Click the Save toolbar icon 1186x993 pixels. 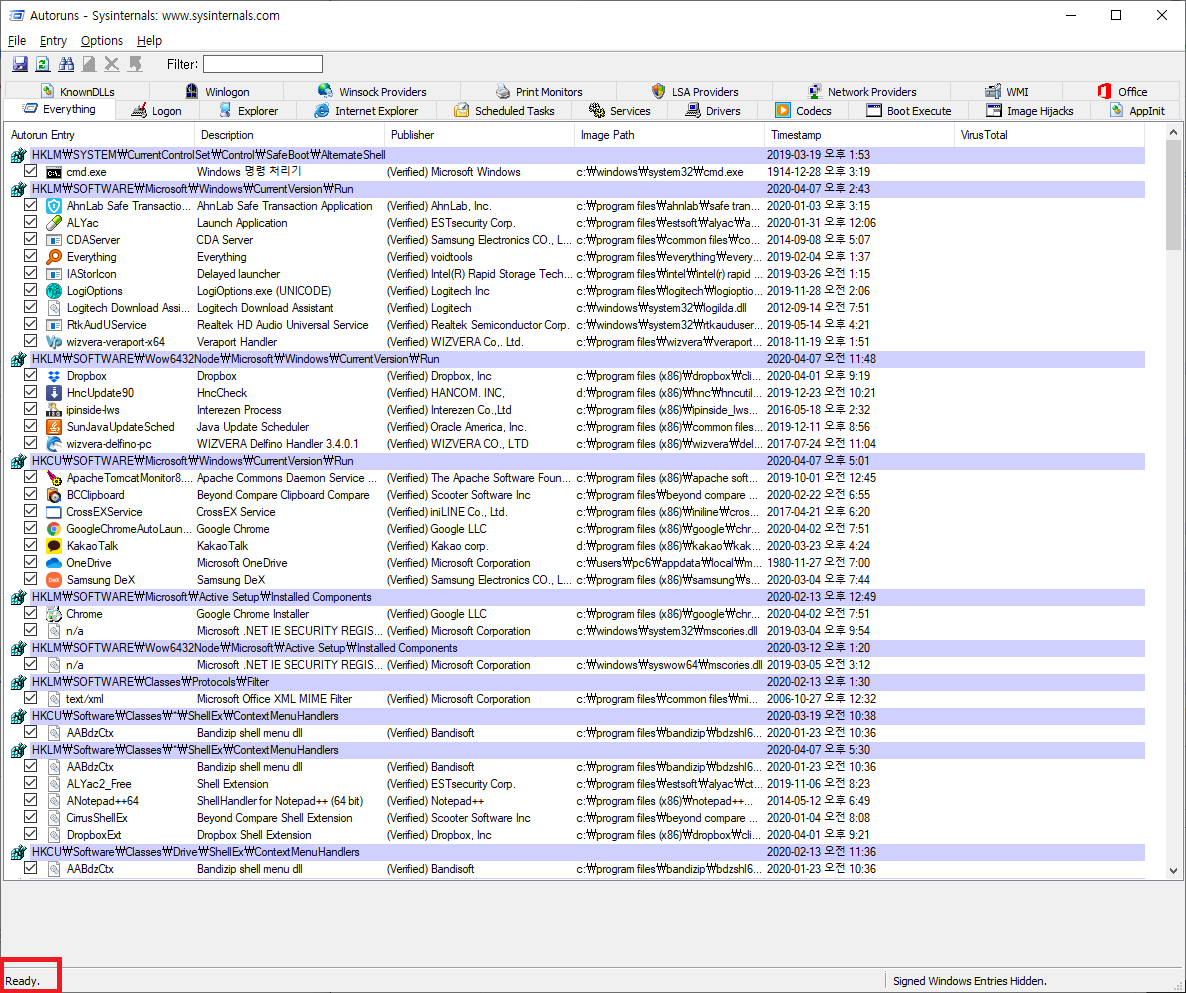point(20,64)
